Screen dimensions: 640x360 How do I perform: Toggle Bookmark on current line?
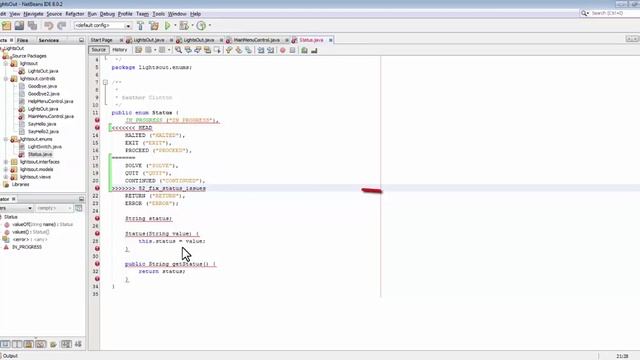point(248,50)
